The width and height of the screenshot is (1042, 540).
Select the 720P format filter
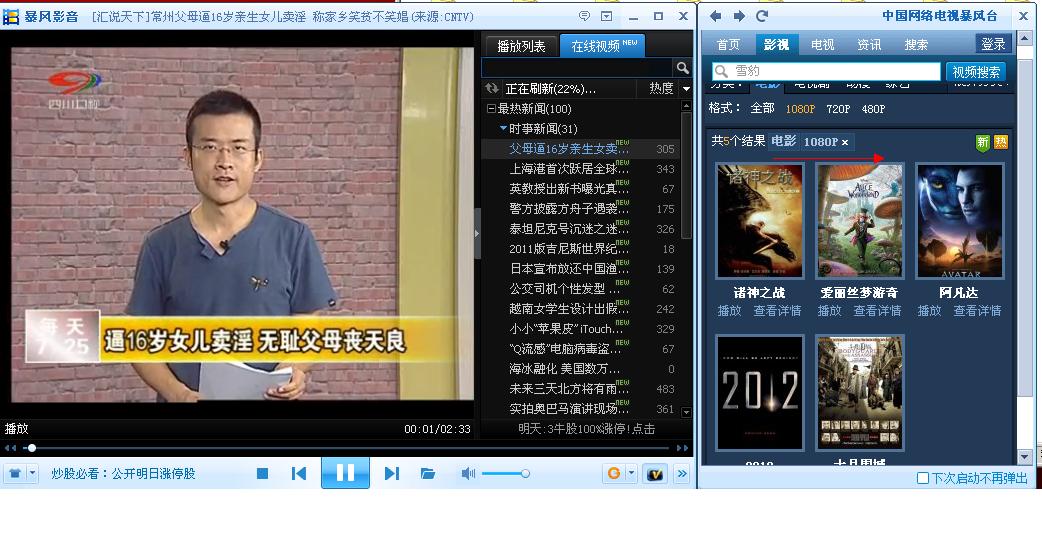coord(838,109)
